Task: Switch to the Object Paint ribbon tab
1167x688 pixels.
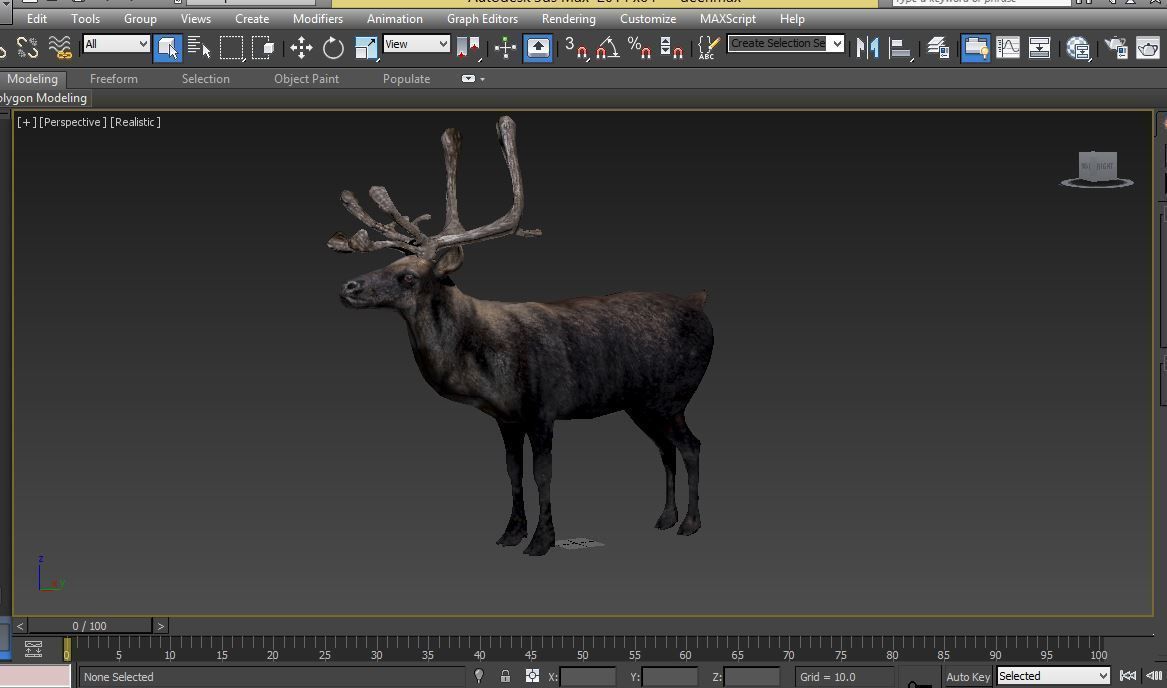Action: [x=307, y=79]
